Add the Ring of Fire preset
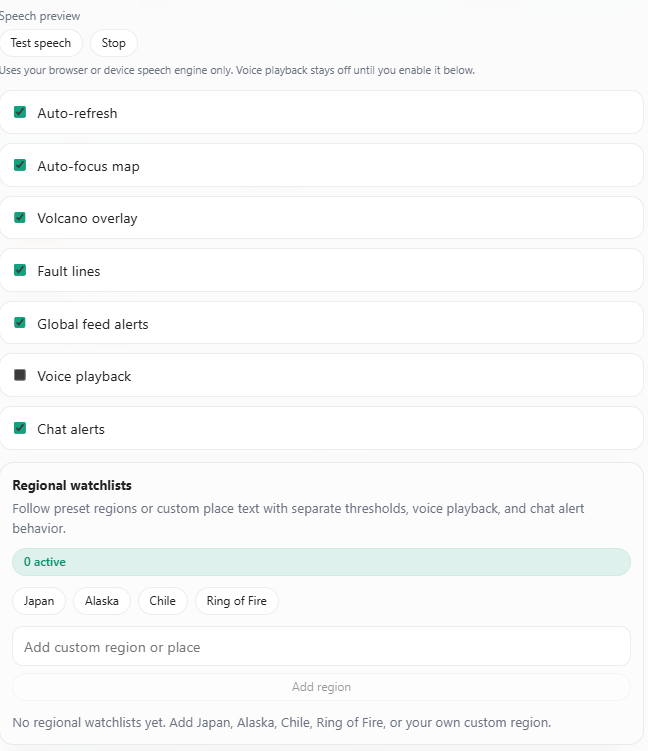Screen dimensions: 648x751 pyautogui.click(x=237, y=601)
